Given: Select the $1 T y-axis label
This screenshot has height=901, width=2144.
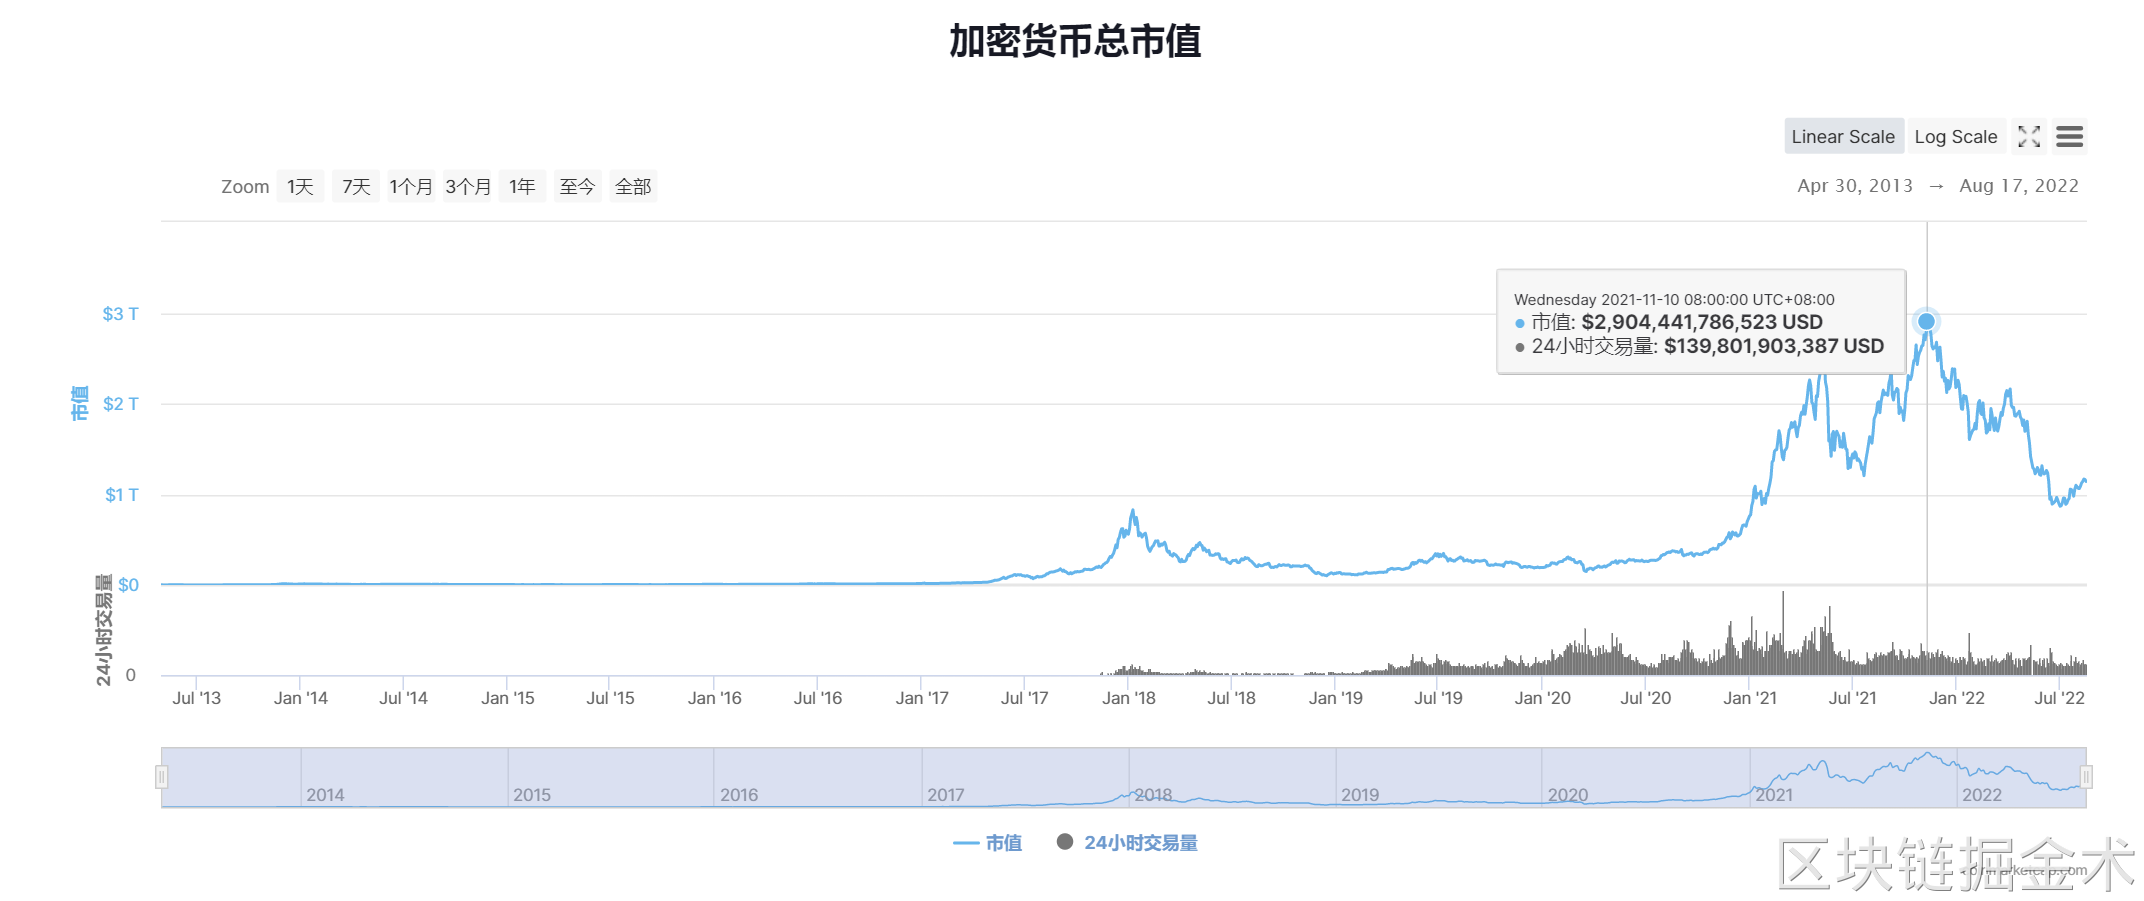Looking at the screenshot, I should click(x=122, y=495).
